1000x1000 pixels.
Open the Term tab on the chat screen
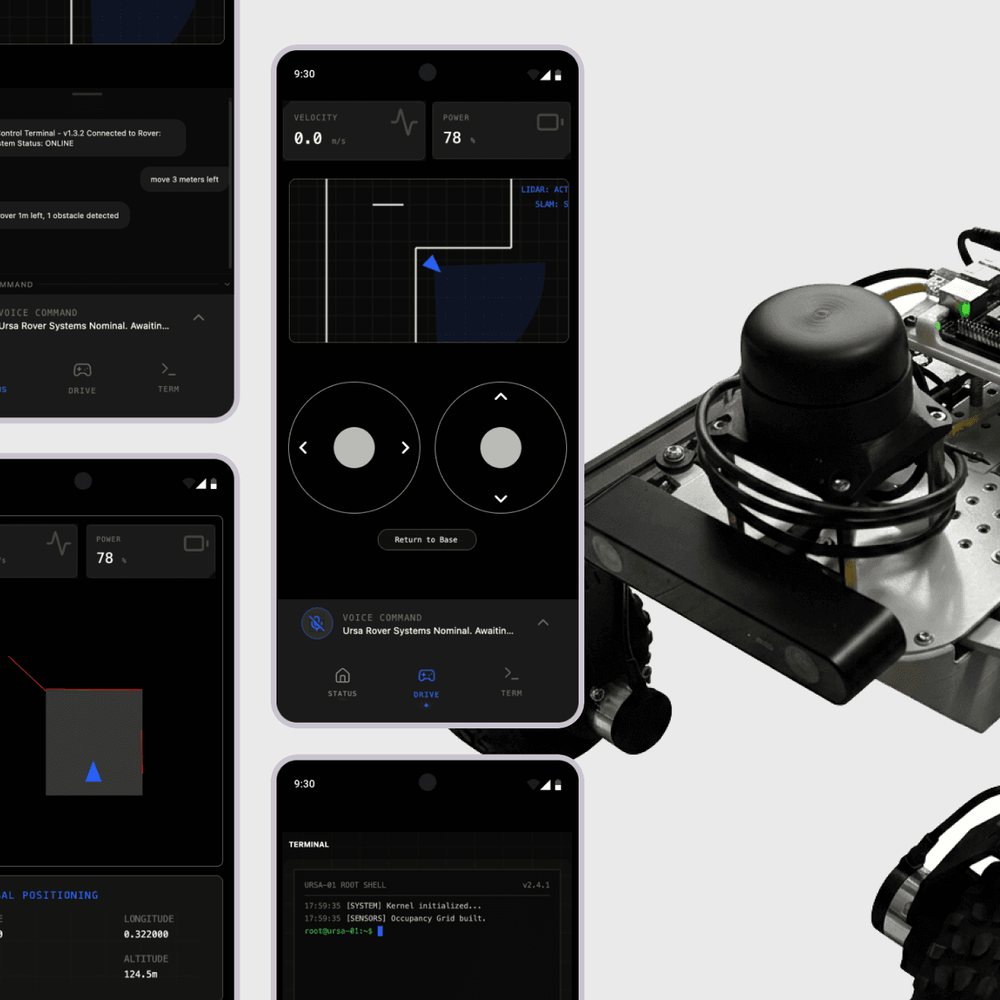(168, 378)
